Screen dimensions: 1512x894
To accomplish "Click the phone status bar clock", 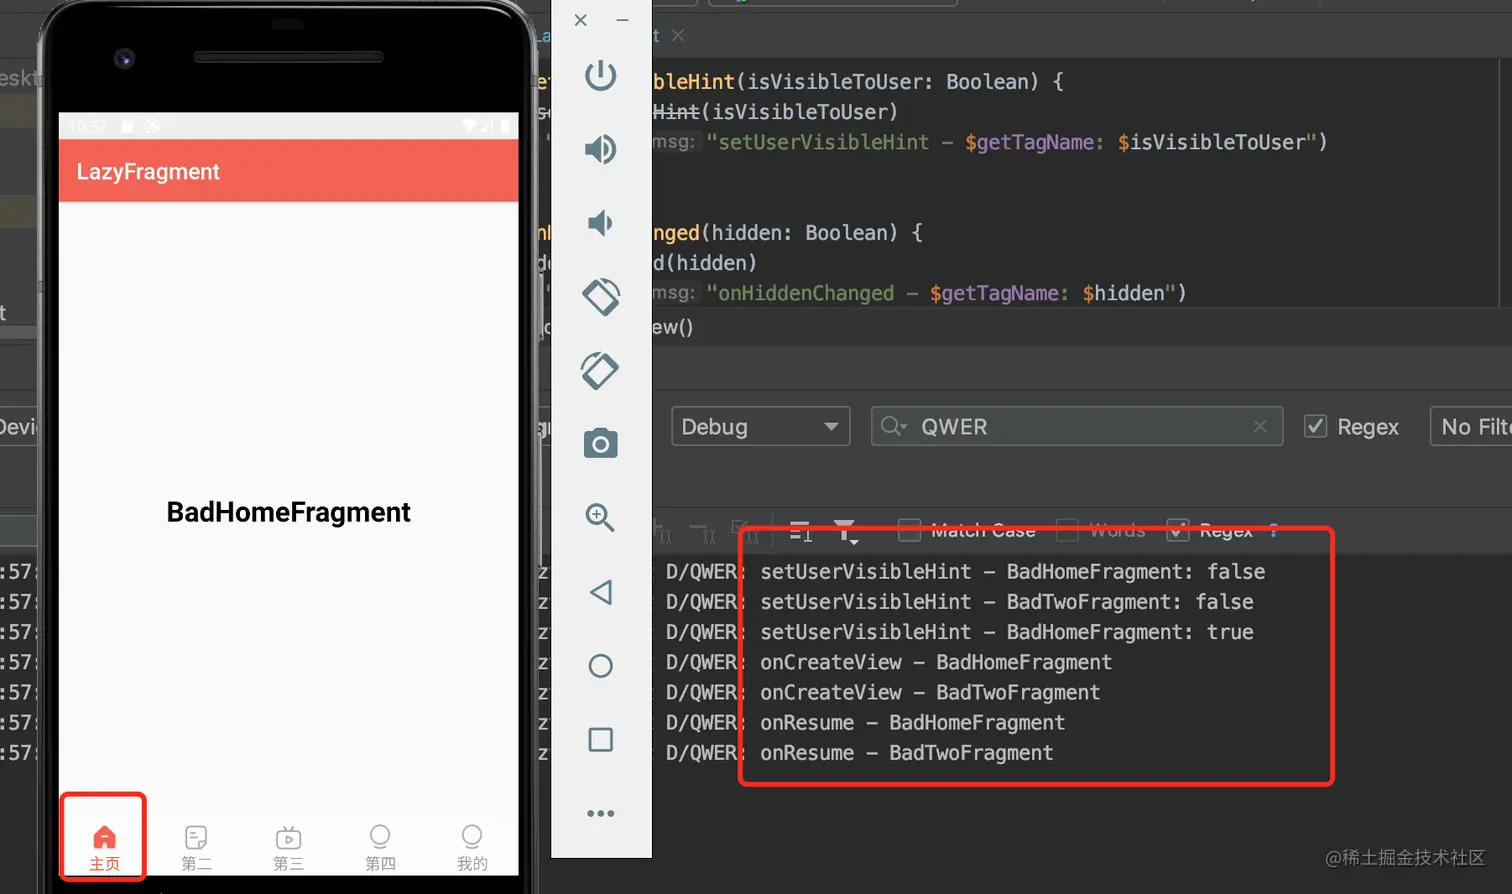I will tap(88, 126).
